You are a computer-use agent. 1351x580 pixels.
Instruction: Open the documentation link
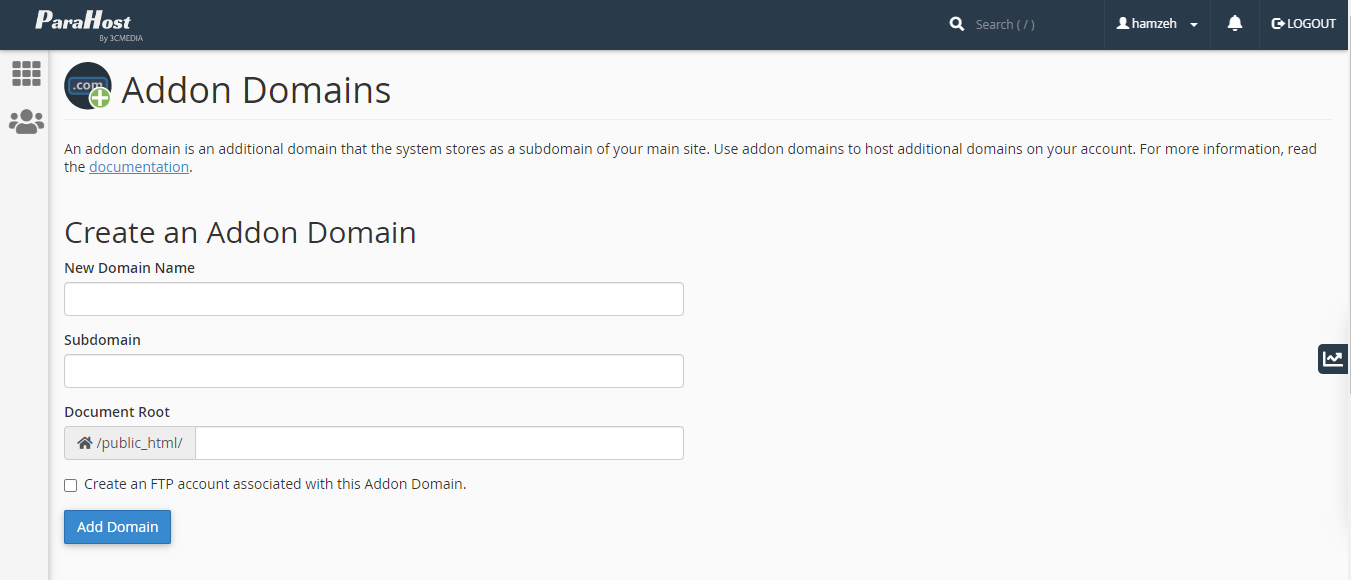coord(139,168)
